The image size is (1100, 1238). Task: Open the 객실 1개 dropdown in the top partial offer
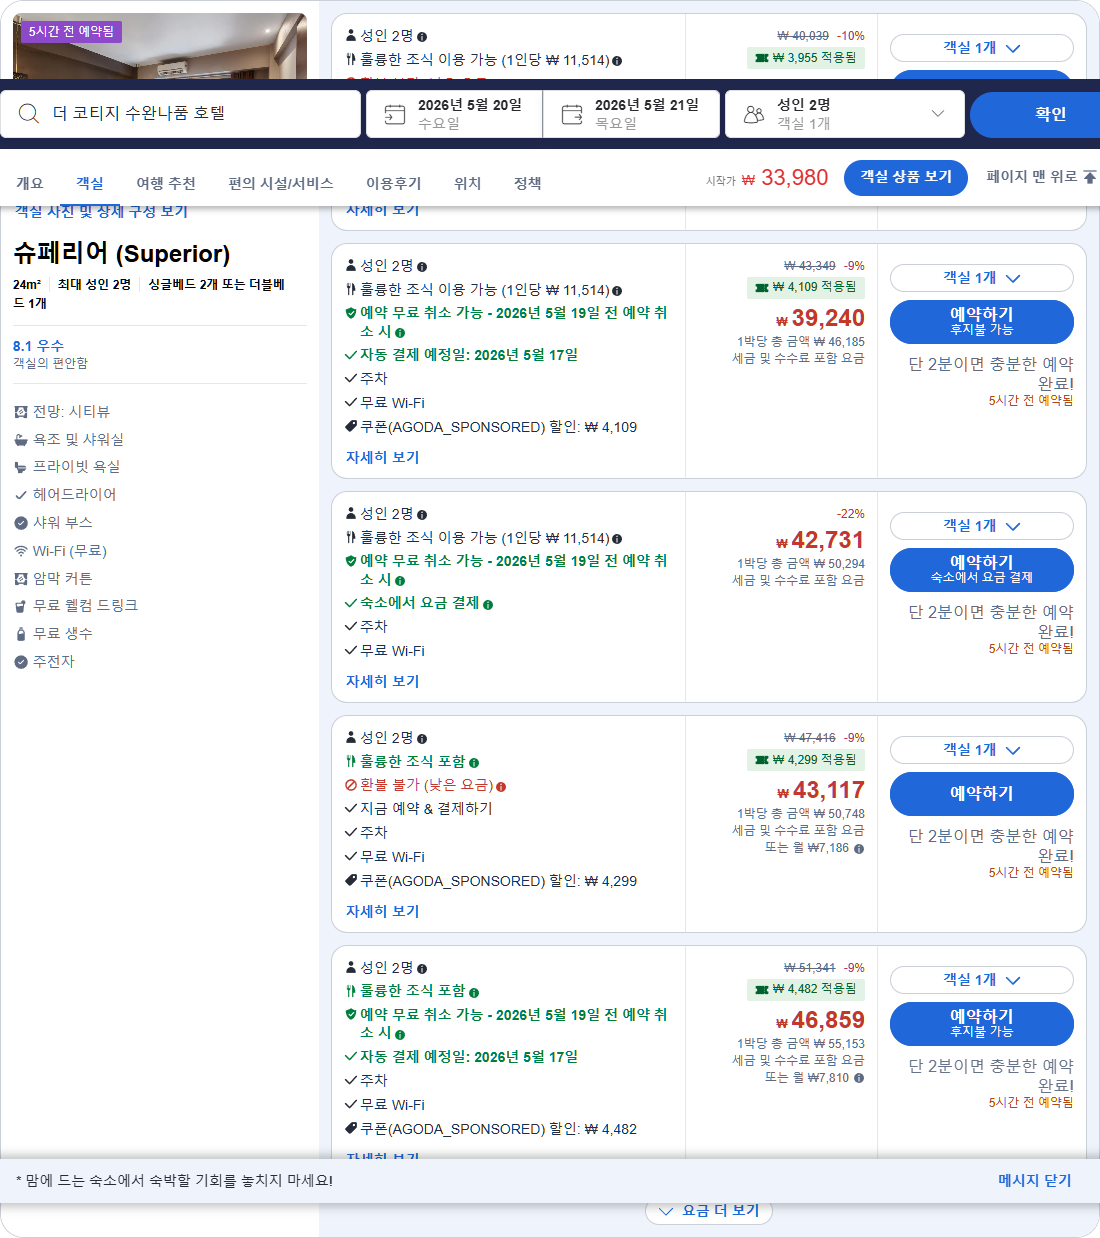(x=982, y=48)
